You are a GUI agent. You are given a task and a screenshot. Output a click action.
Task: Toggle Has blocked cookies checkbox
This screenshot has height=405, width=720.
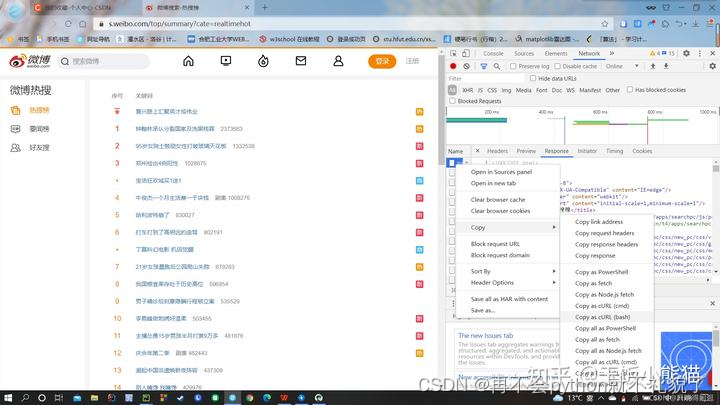coord(630,90)
